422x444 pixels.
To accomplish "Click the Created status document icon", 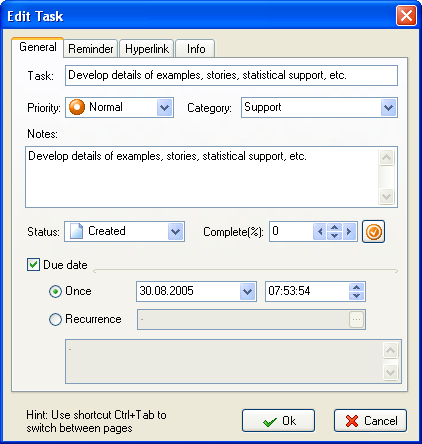I will (76, 231).
